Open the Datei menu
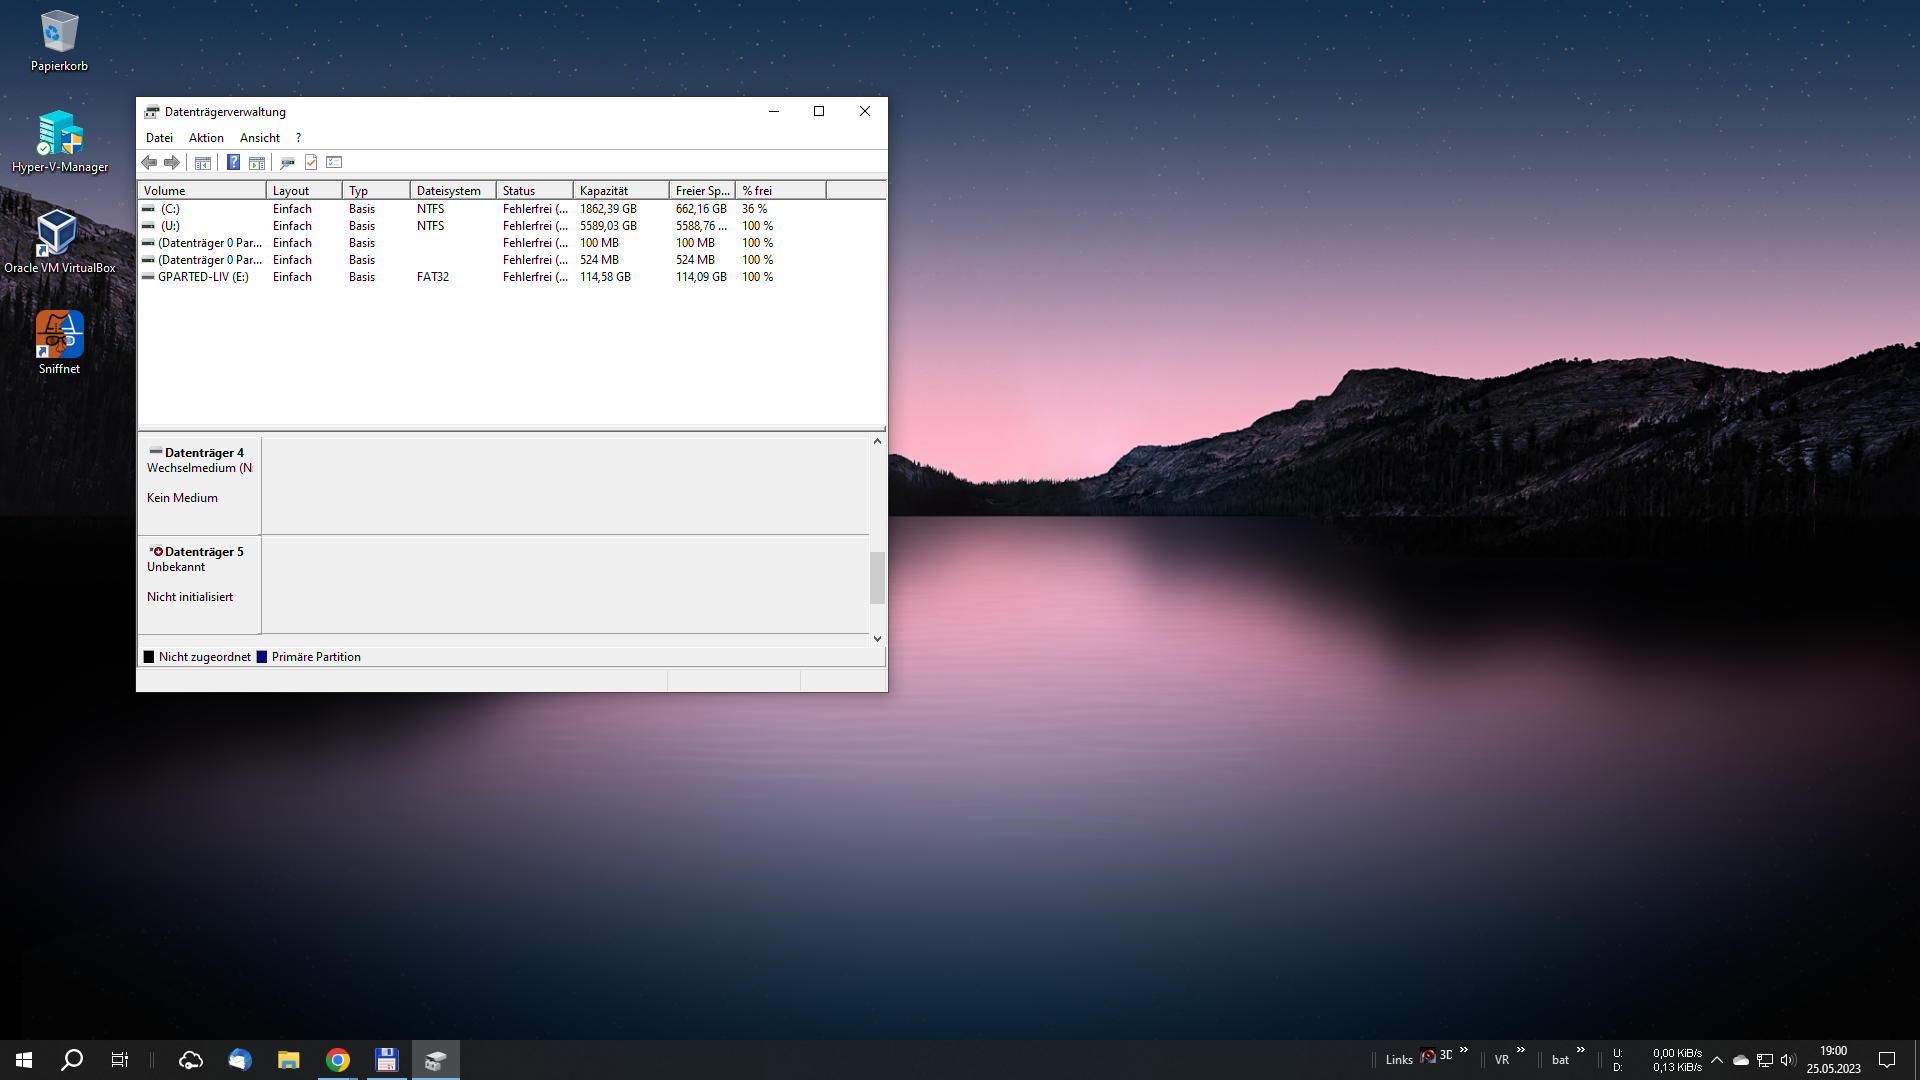1920x1080 pixels. pyautogui.click(x=159, y=138)
